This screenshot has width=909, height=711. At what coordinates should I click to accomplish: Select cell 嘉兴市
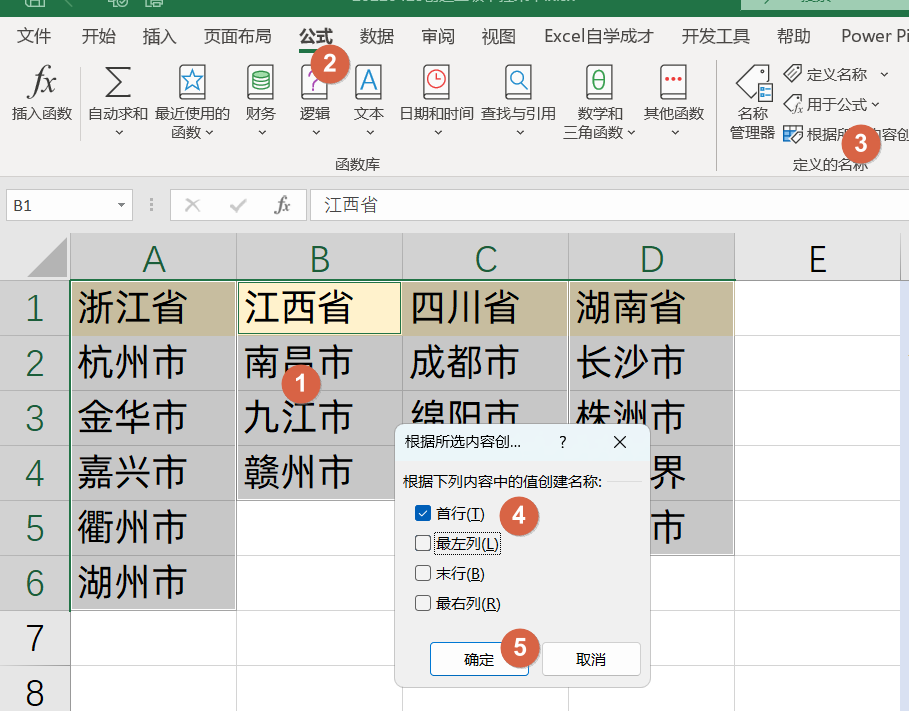[153, 473]
